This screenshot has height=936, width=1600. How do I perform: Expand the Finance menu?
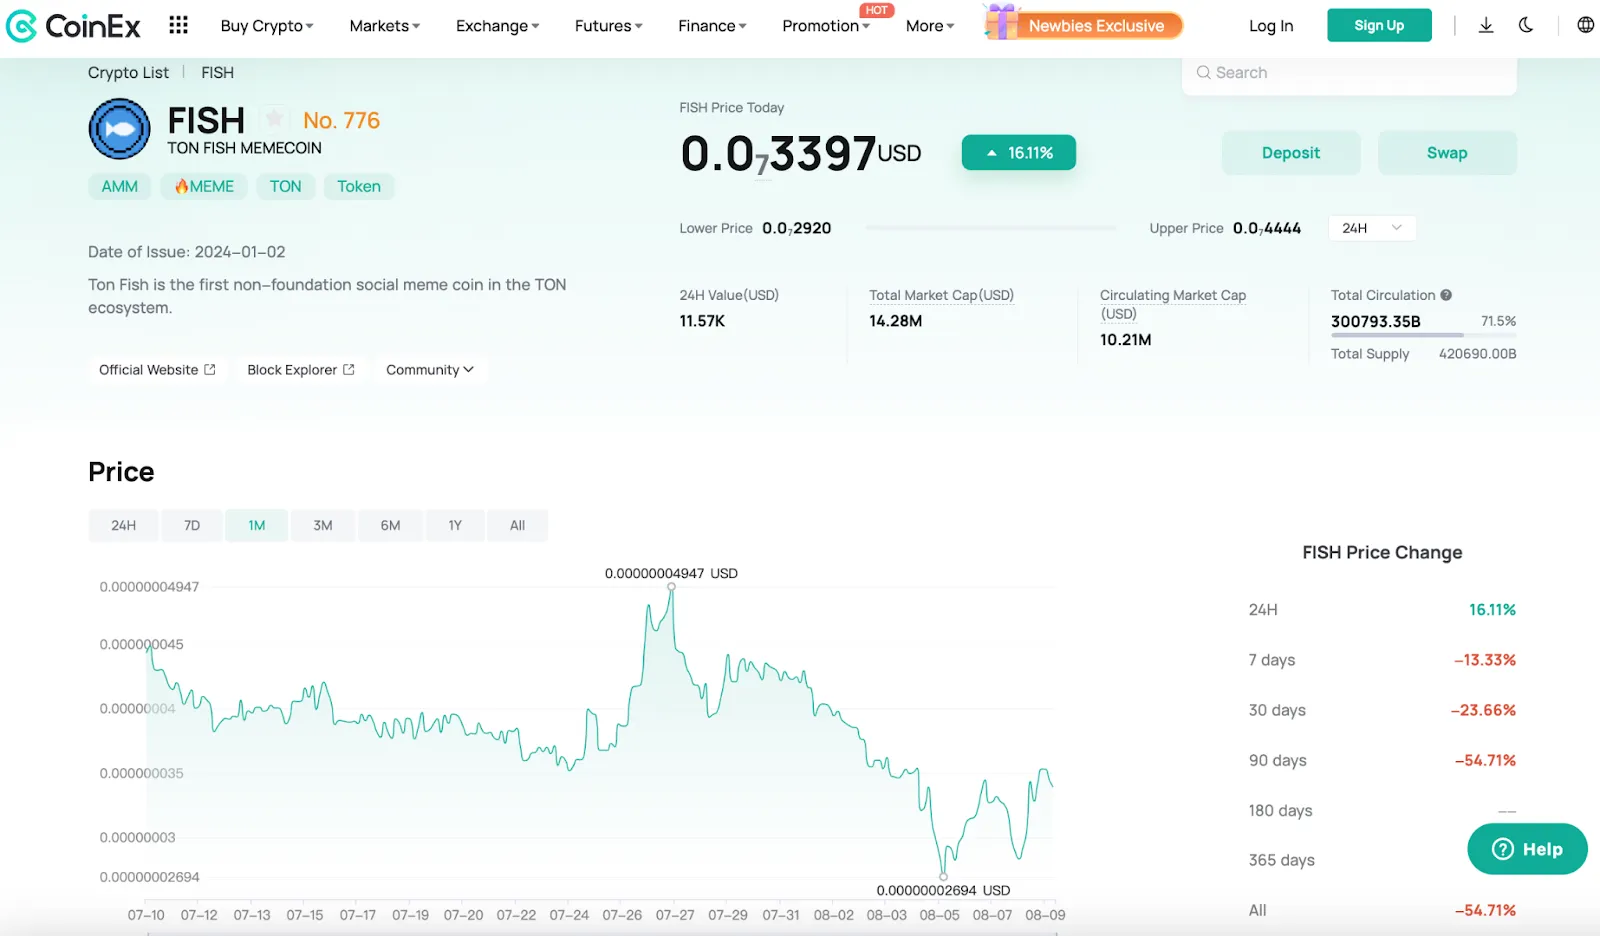point(712,26)
